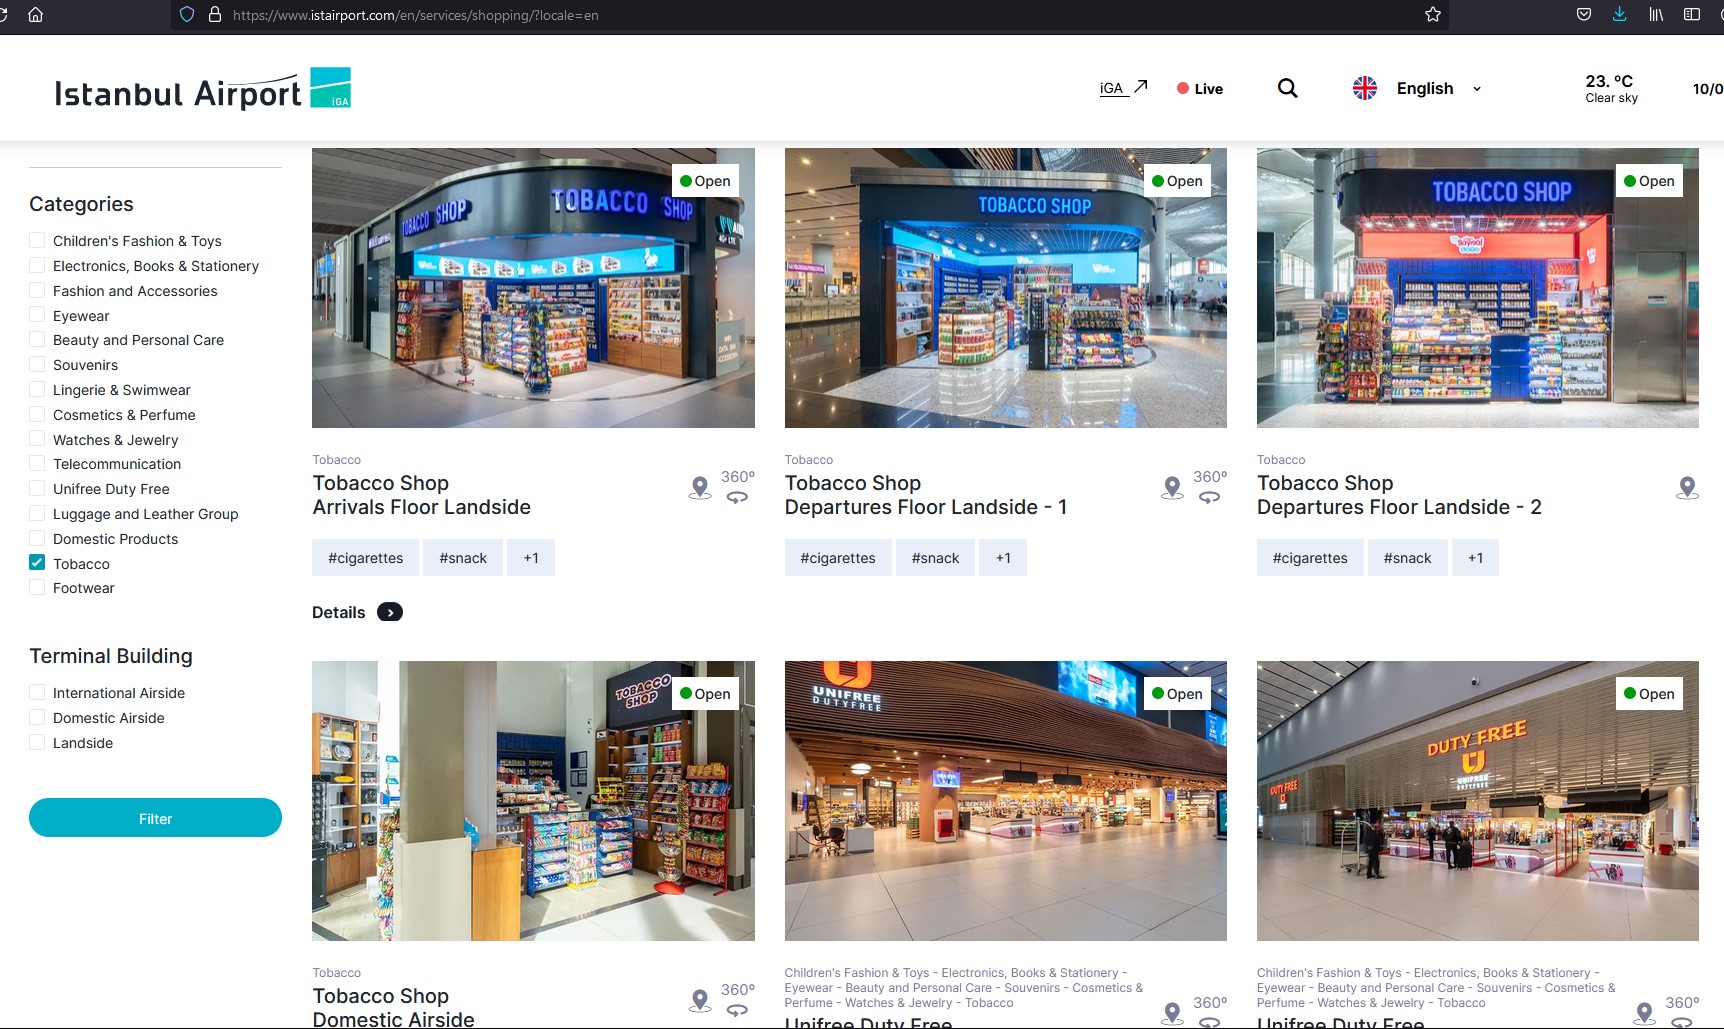Open 360° view for Departures Floor Landside - 1

(x=1210, y=488)
